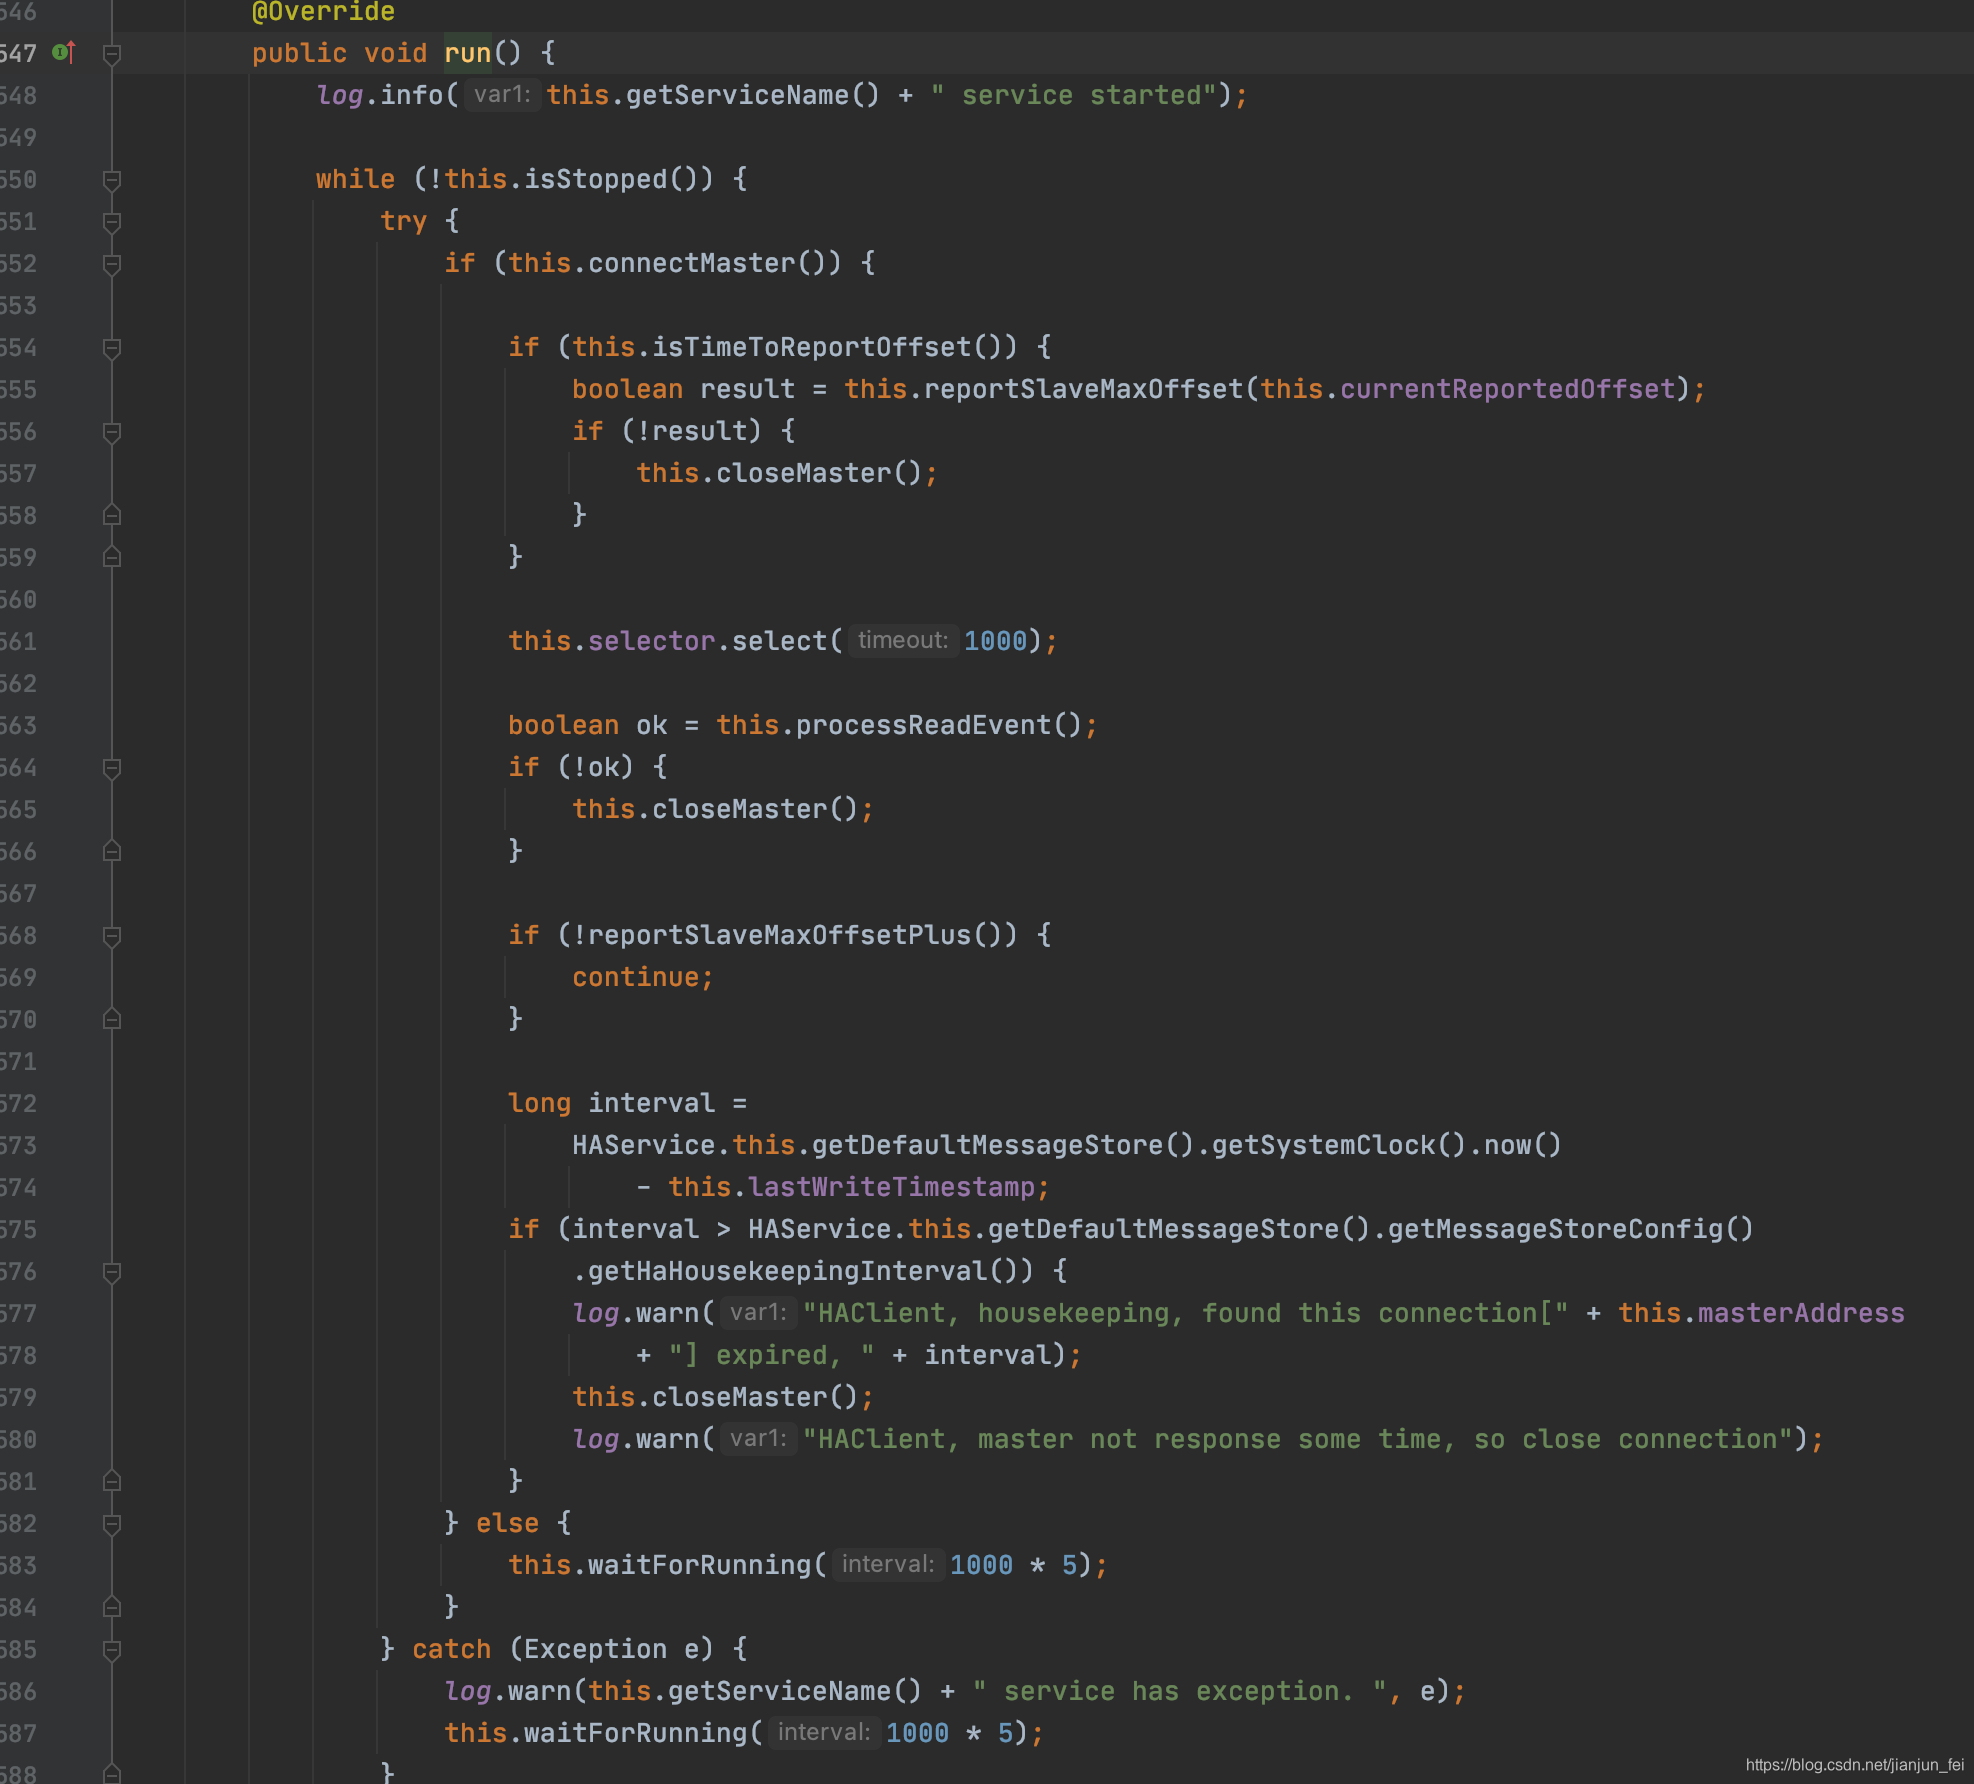Viewport: 1974px width, 1784px height.
Task: Collapse the run() method fold marker
Action: click(x=112, y=54)
